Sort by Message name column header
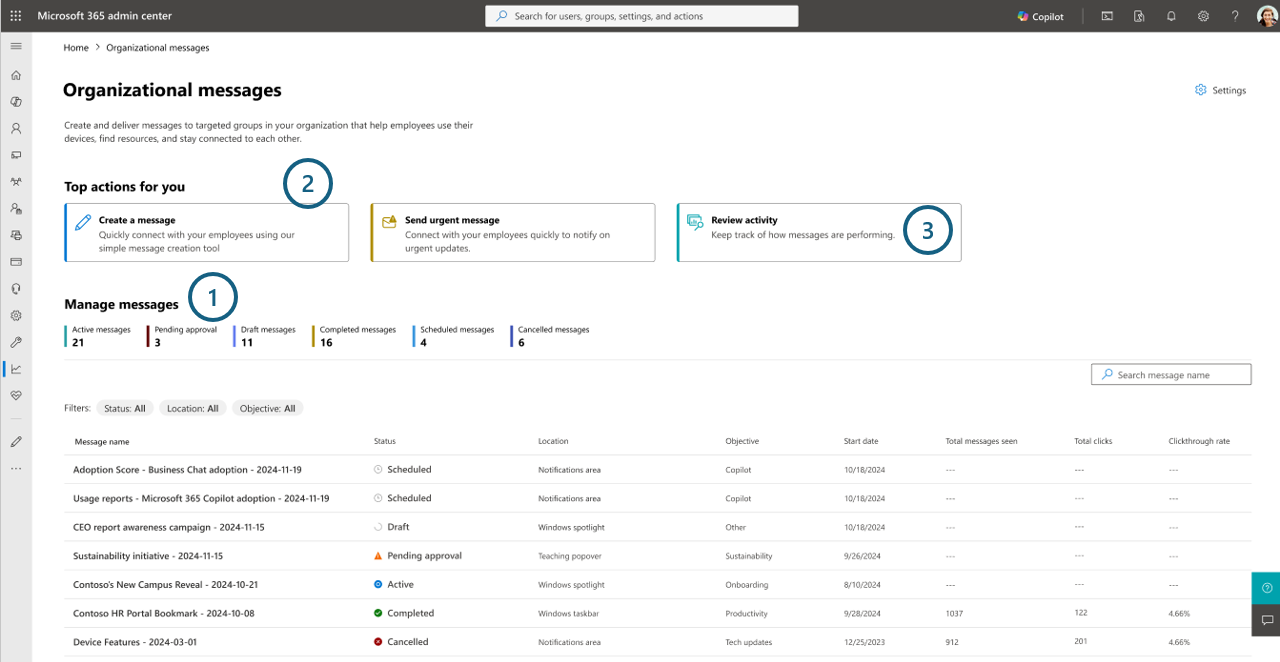1280x662 pixels. tap(102, 441)
